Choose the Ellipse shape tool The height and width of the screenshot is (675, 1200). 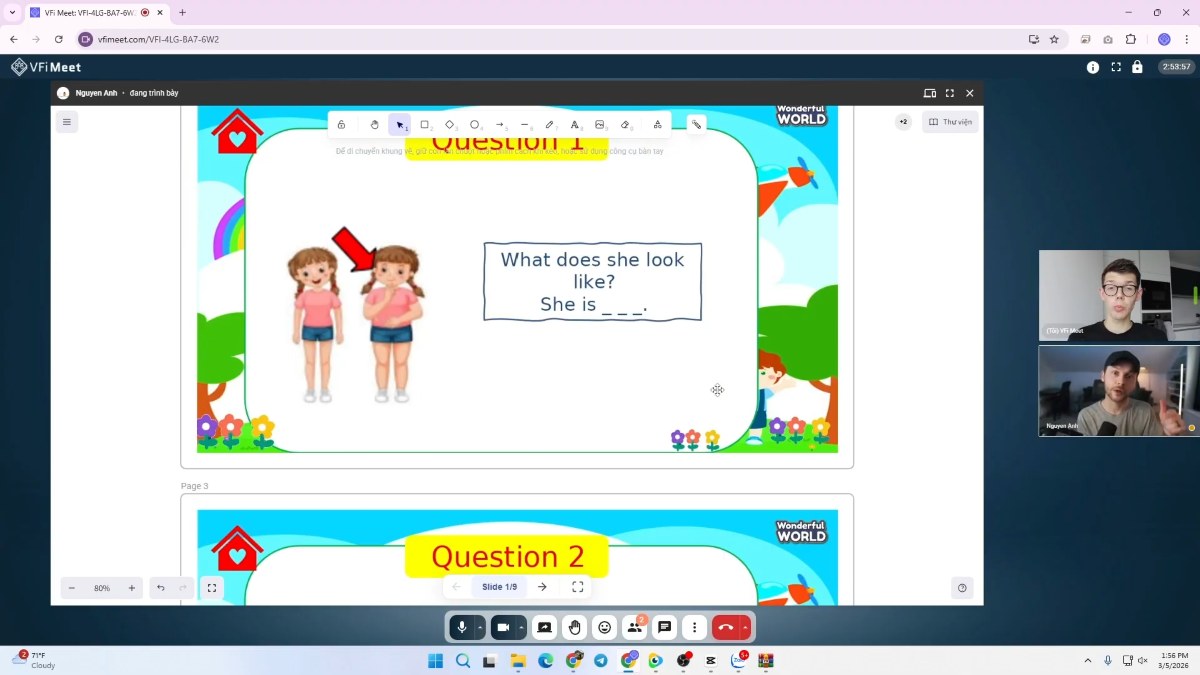tap(475, 125)
